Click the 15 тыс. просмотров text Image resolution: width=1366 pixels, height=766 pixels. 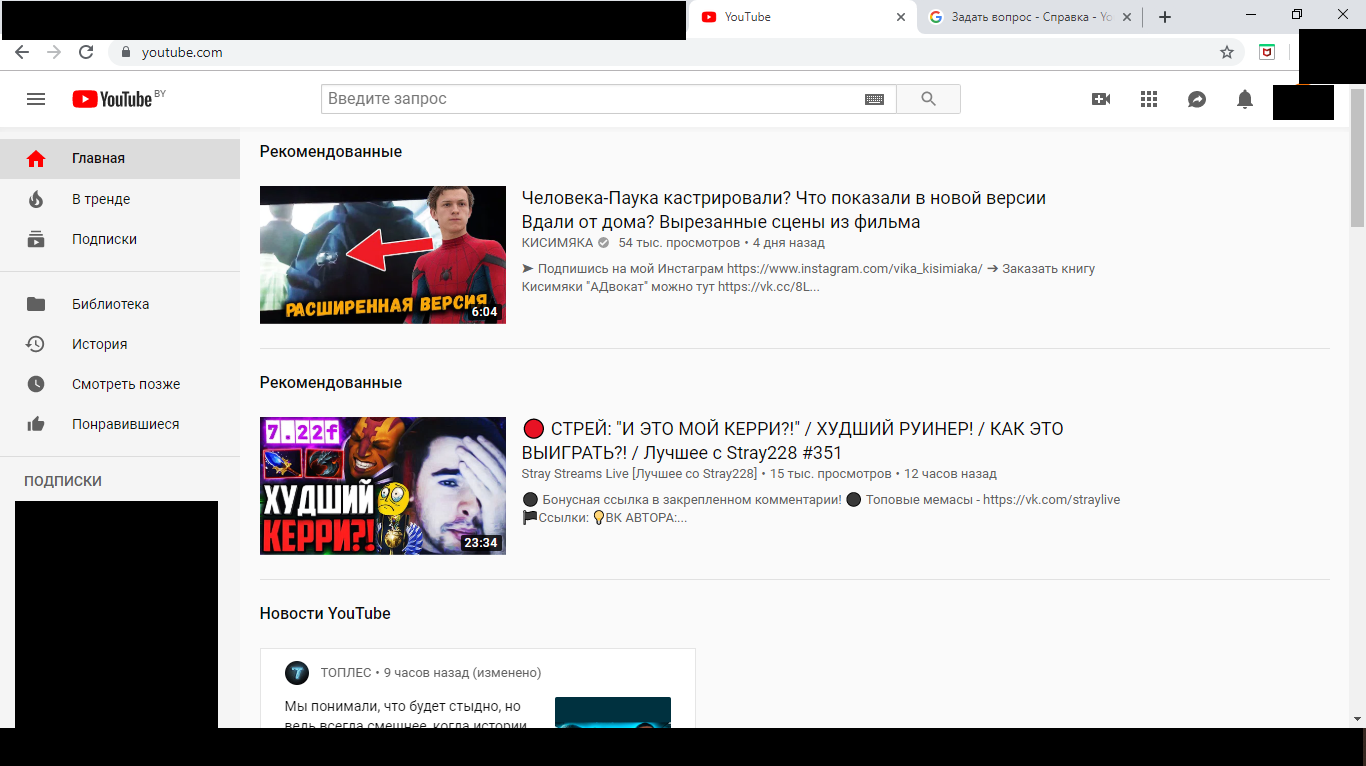[x=830, y=474]
